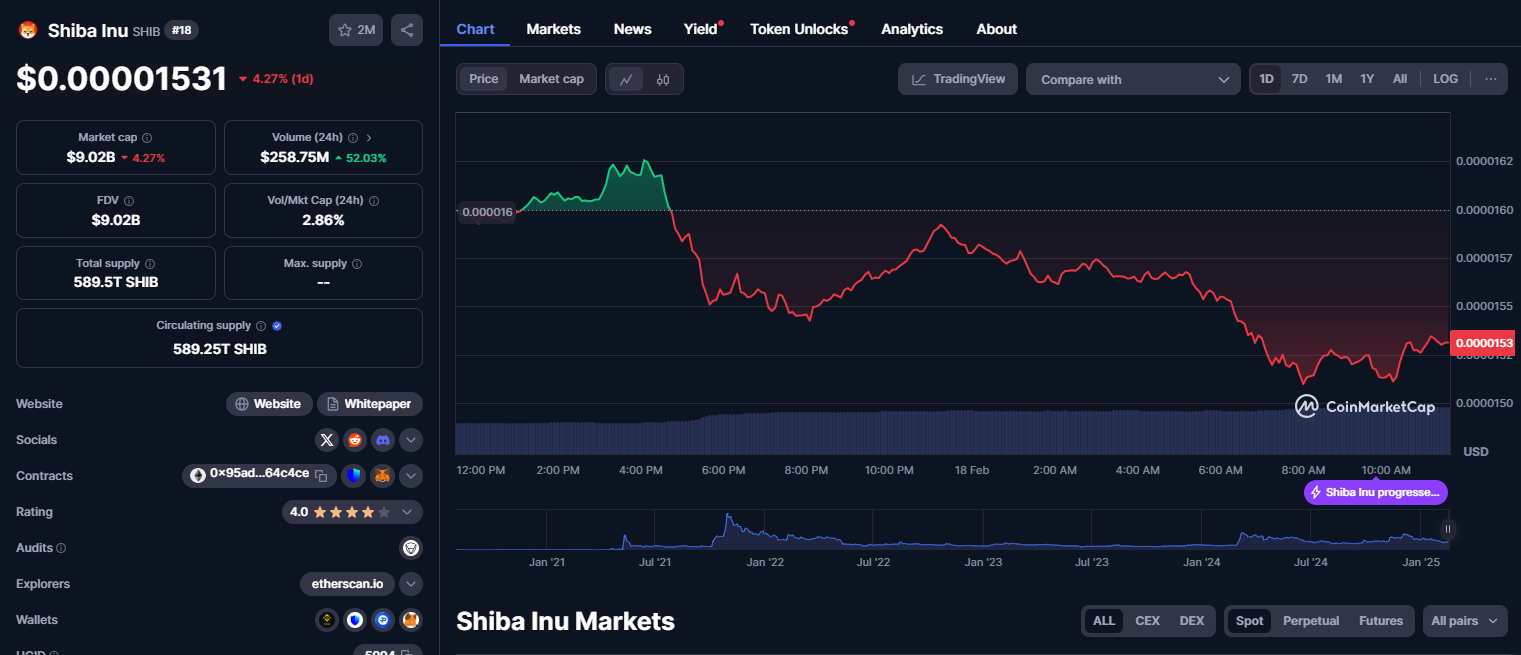Open the 'Shiba Inu progresse...' news marker
This screenshot has width=1521, height=655.
[1376, 492]
